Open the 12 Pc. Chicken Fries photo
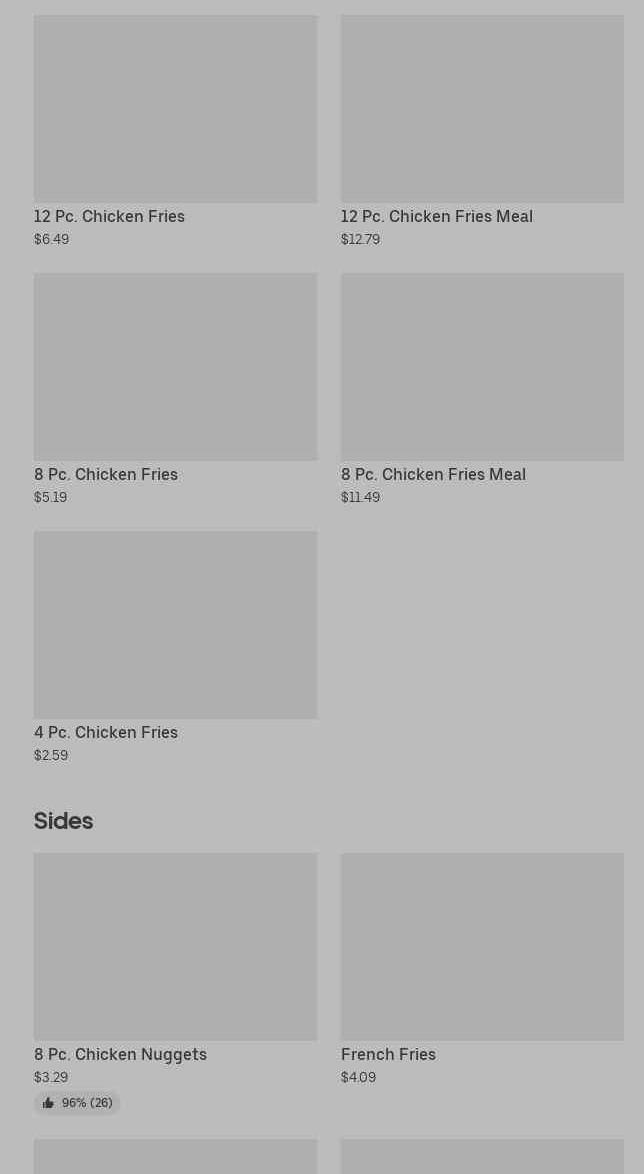 pos(175,109)
